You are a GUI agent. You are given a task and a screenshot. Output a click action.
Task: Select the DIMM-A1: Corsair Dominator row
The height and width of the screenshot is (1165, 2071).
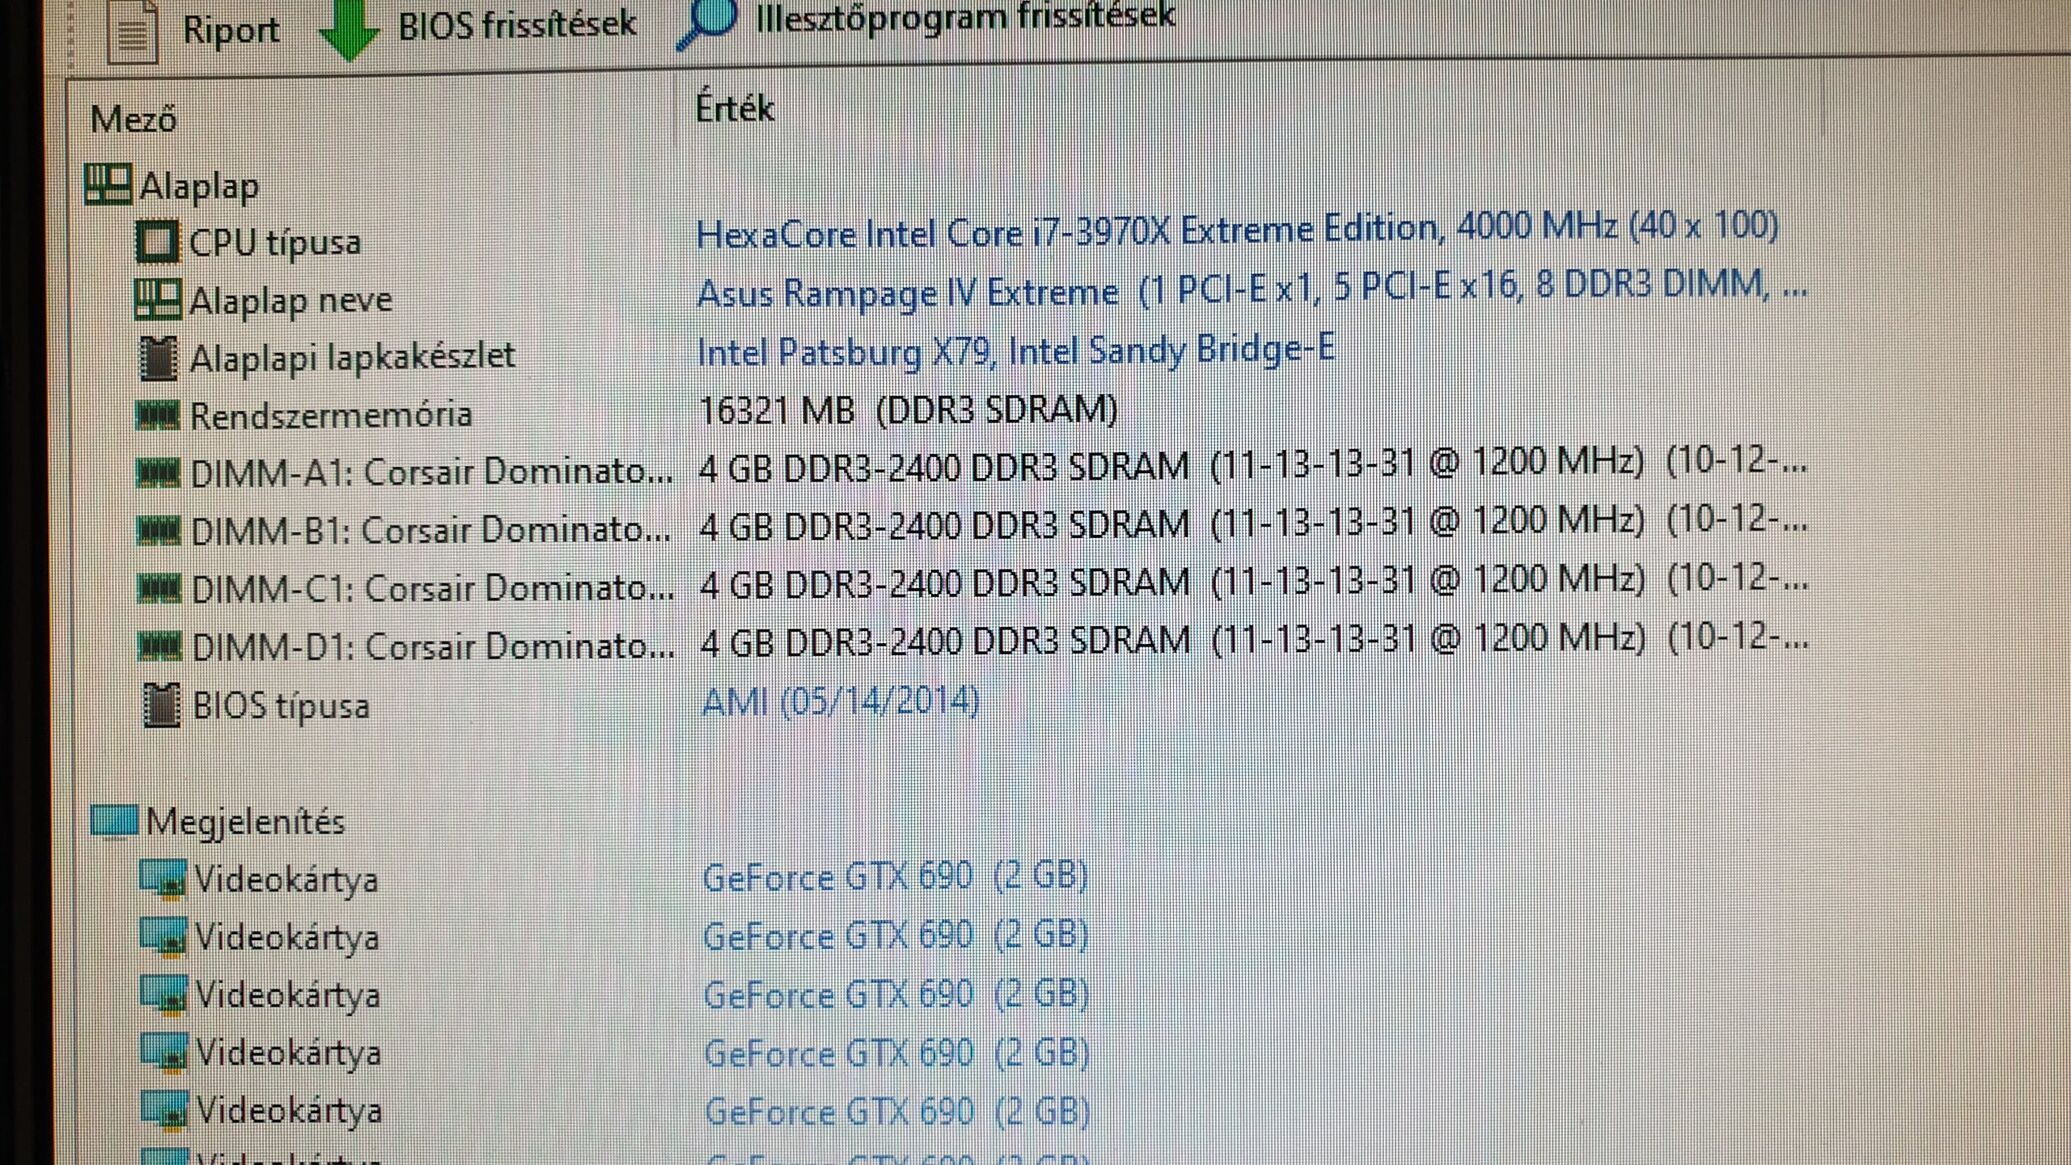432,472
